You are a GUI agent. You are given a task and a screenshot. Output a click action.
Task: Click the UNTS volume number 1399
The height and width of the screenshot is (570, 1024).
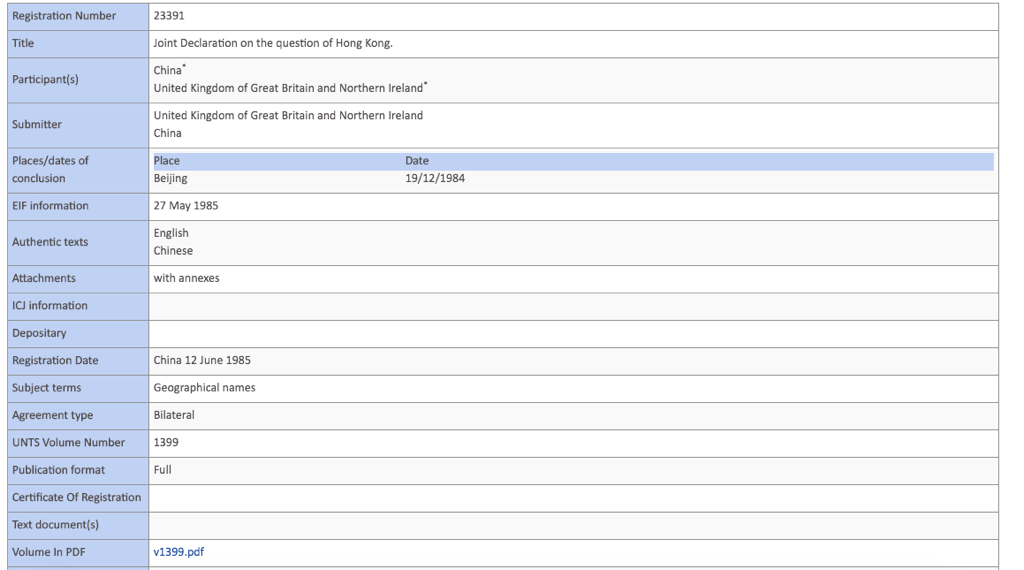click(x=166, y=442)
